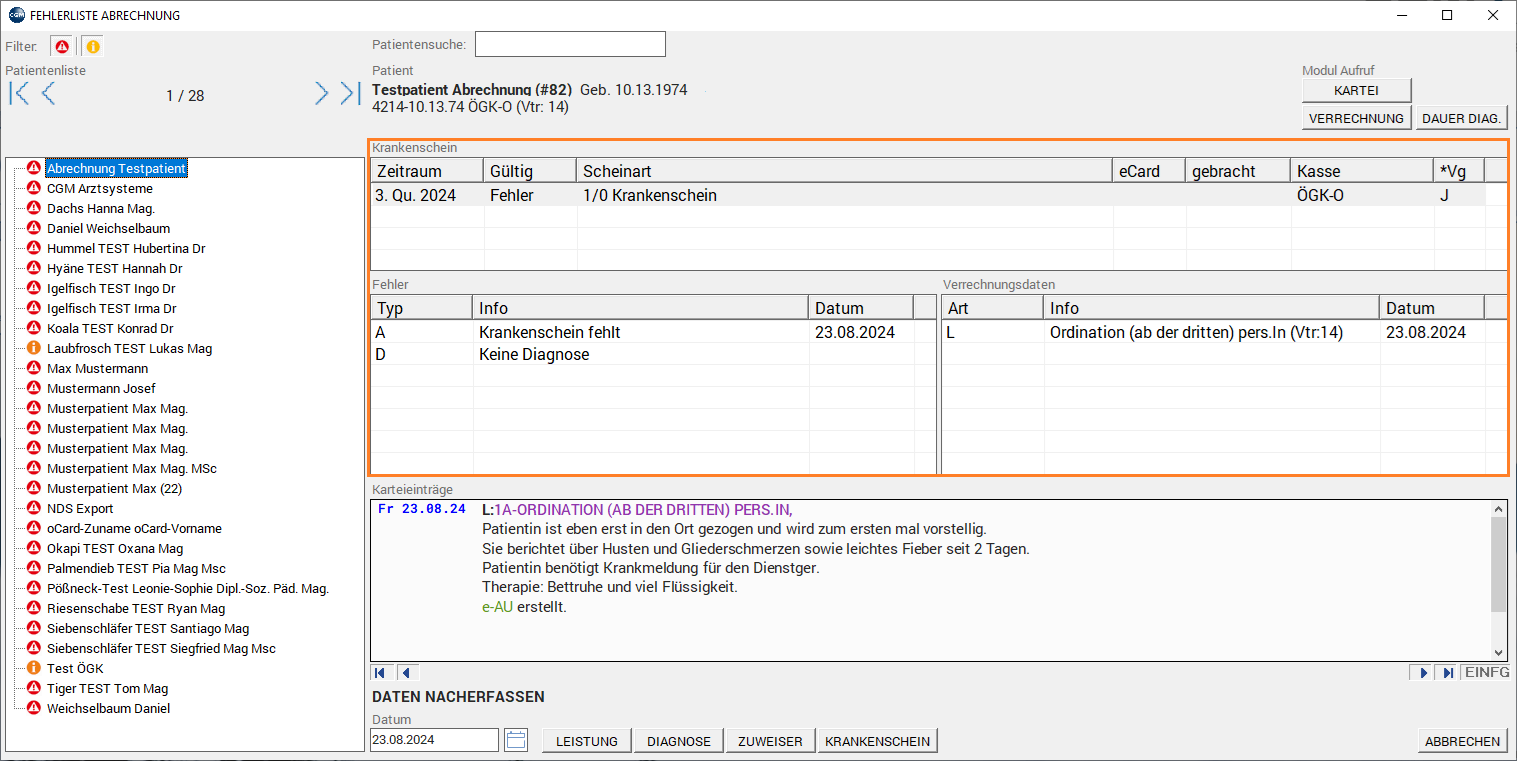Open the KARTEI module

[x=1356, y=90]
